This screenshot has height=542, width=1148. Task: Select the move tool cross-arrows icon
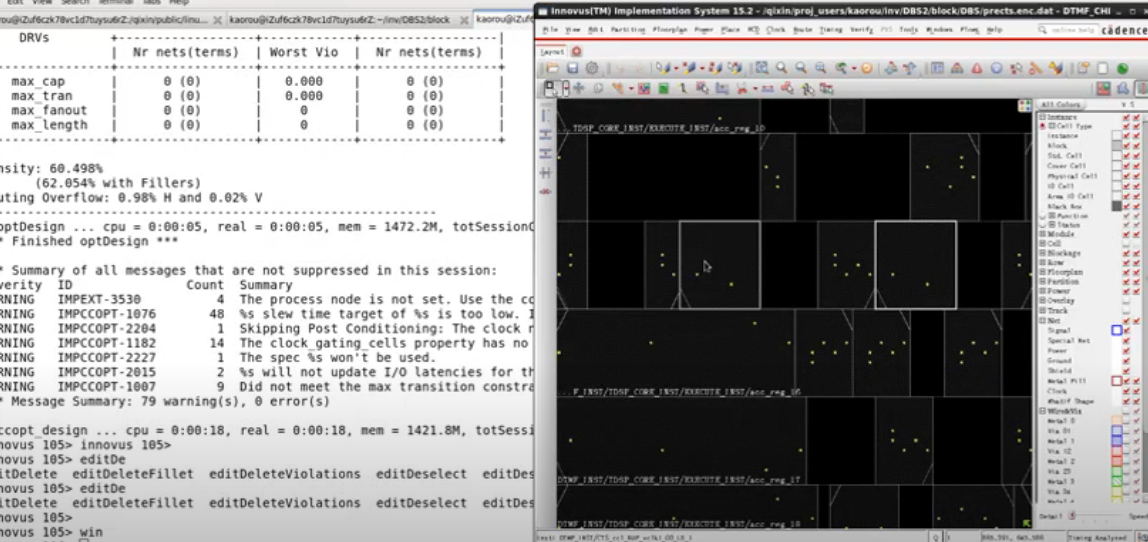pos(578,89)
